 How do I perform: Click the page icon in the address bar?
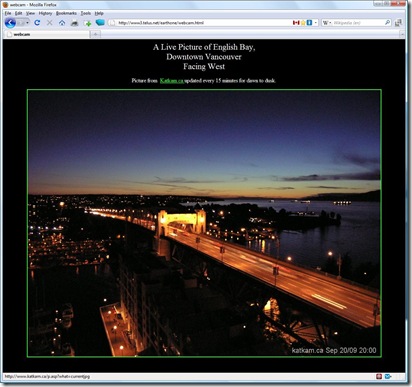tap(113, 23)
